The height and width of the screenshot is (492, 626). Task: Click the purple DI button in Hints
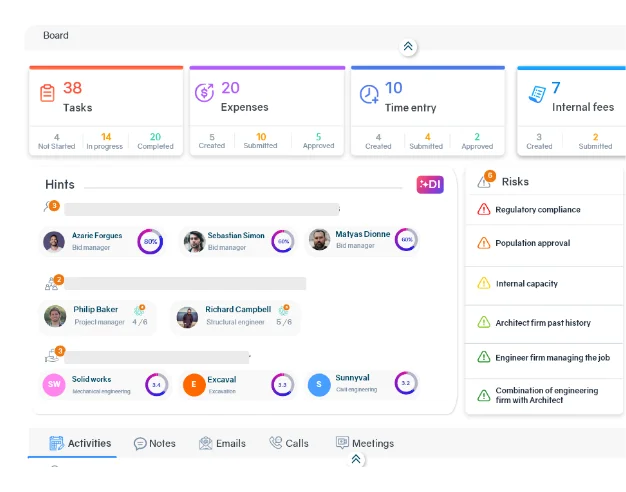[430, 184]
